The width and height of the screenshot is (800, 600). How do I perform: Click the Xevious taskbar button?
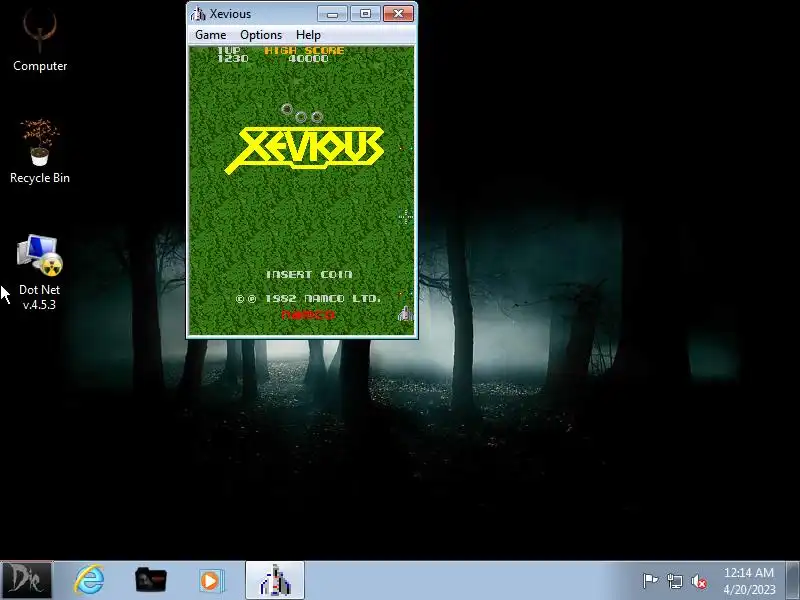[x=275, y=580]
